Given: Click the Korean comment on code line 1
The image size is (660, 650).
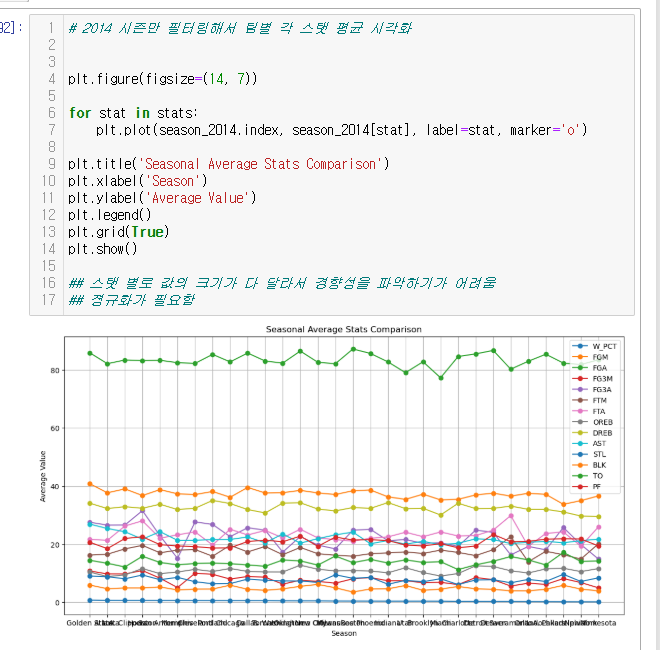Looking at the screenshot, I should click(240, 28).
